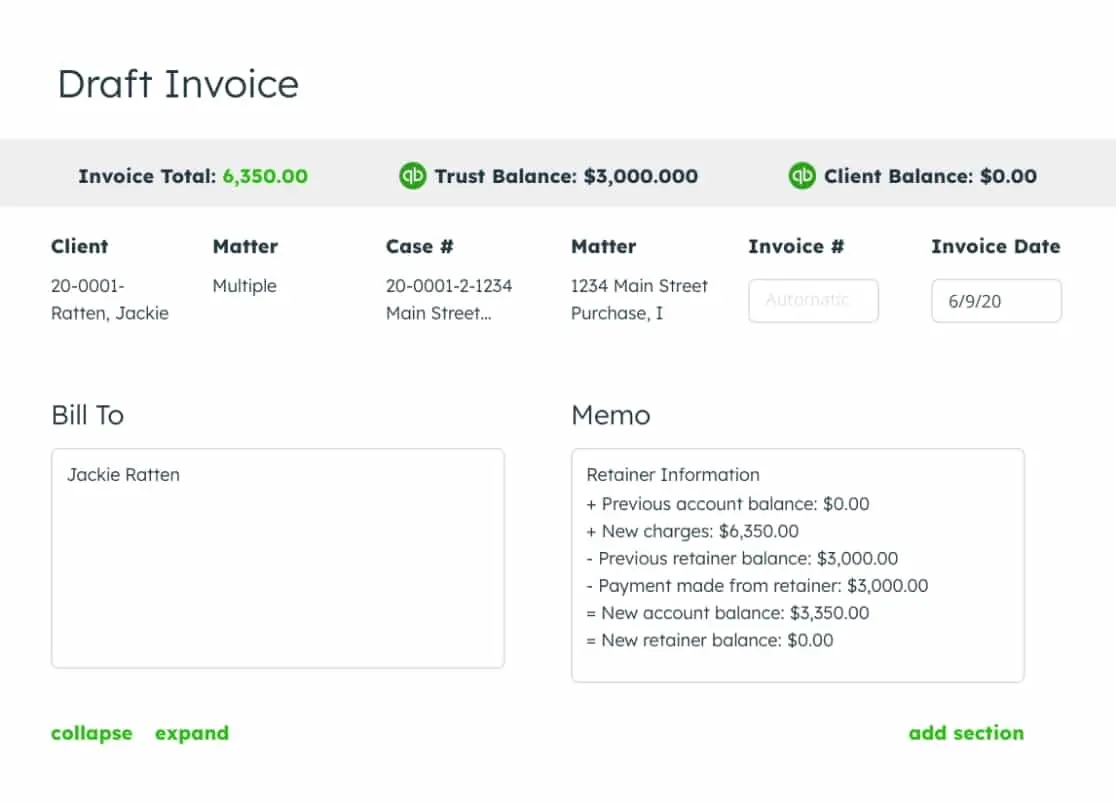Click the QuickBooks icon beside Client Balance
This screenshot has height=804, width=1116.
coord(800,176)
